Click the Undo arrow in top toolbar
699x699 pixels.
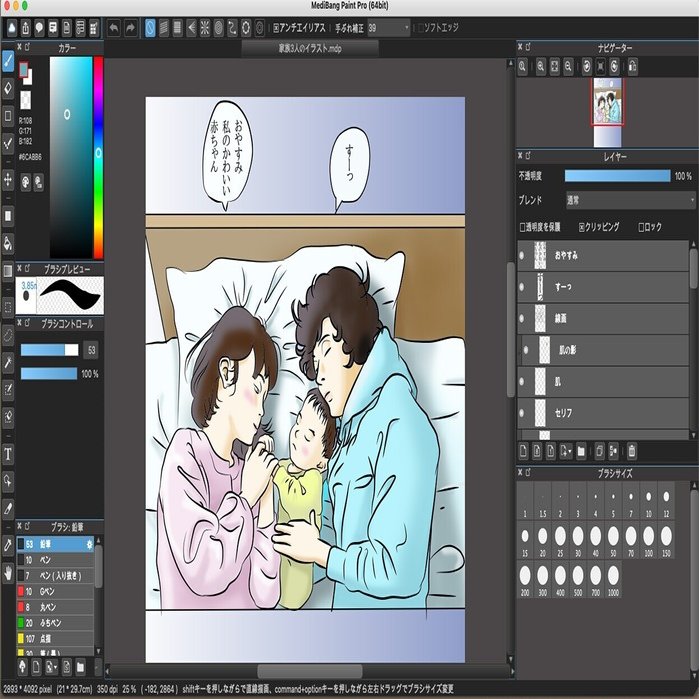click(x=114, y=28)
